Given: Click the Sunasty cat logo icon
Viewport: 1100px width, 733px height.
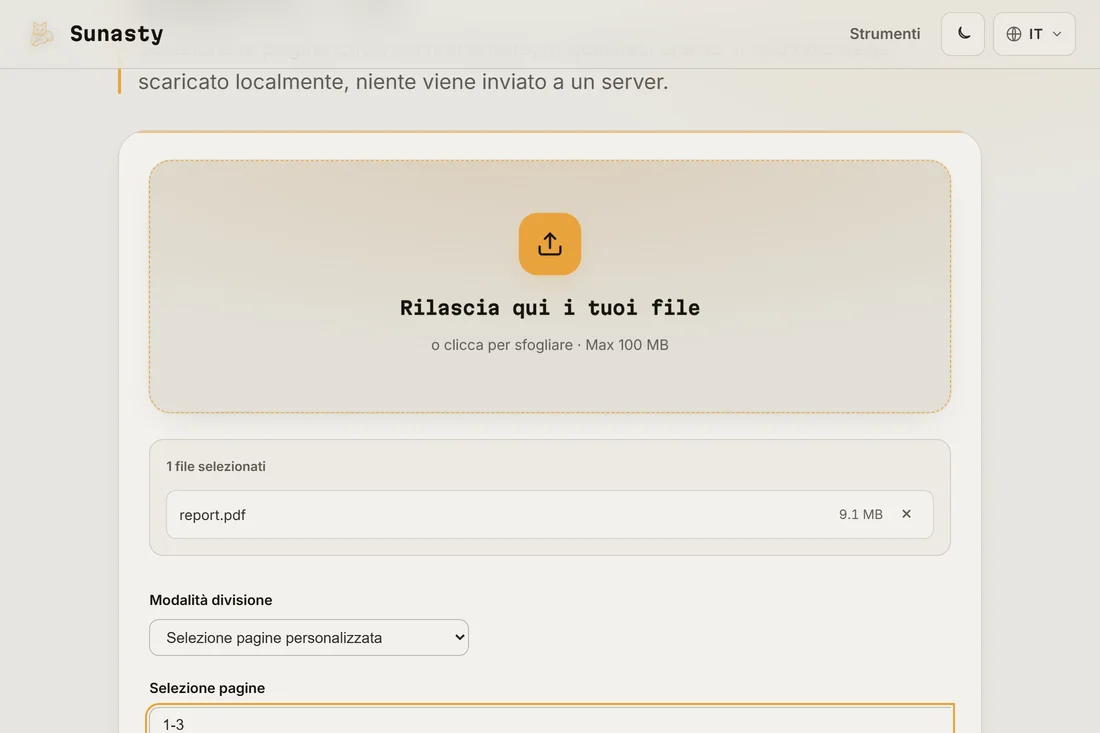Looking at the screenshot, I should 41,34.
